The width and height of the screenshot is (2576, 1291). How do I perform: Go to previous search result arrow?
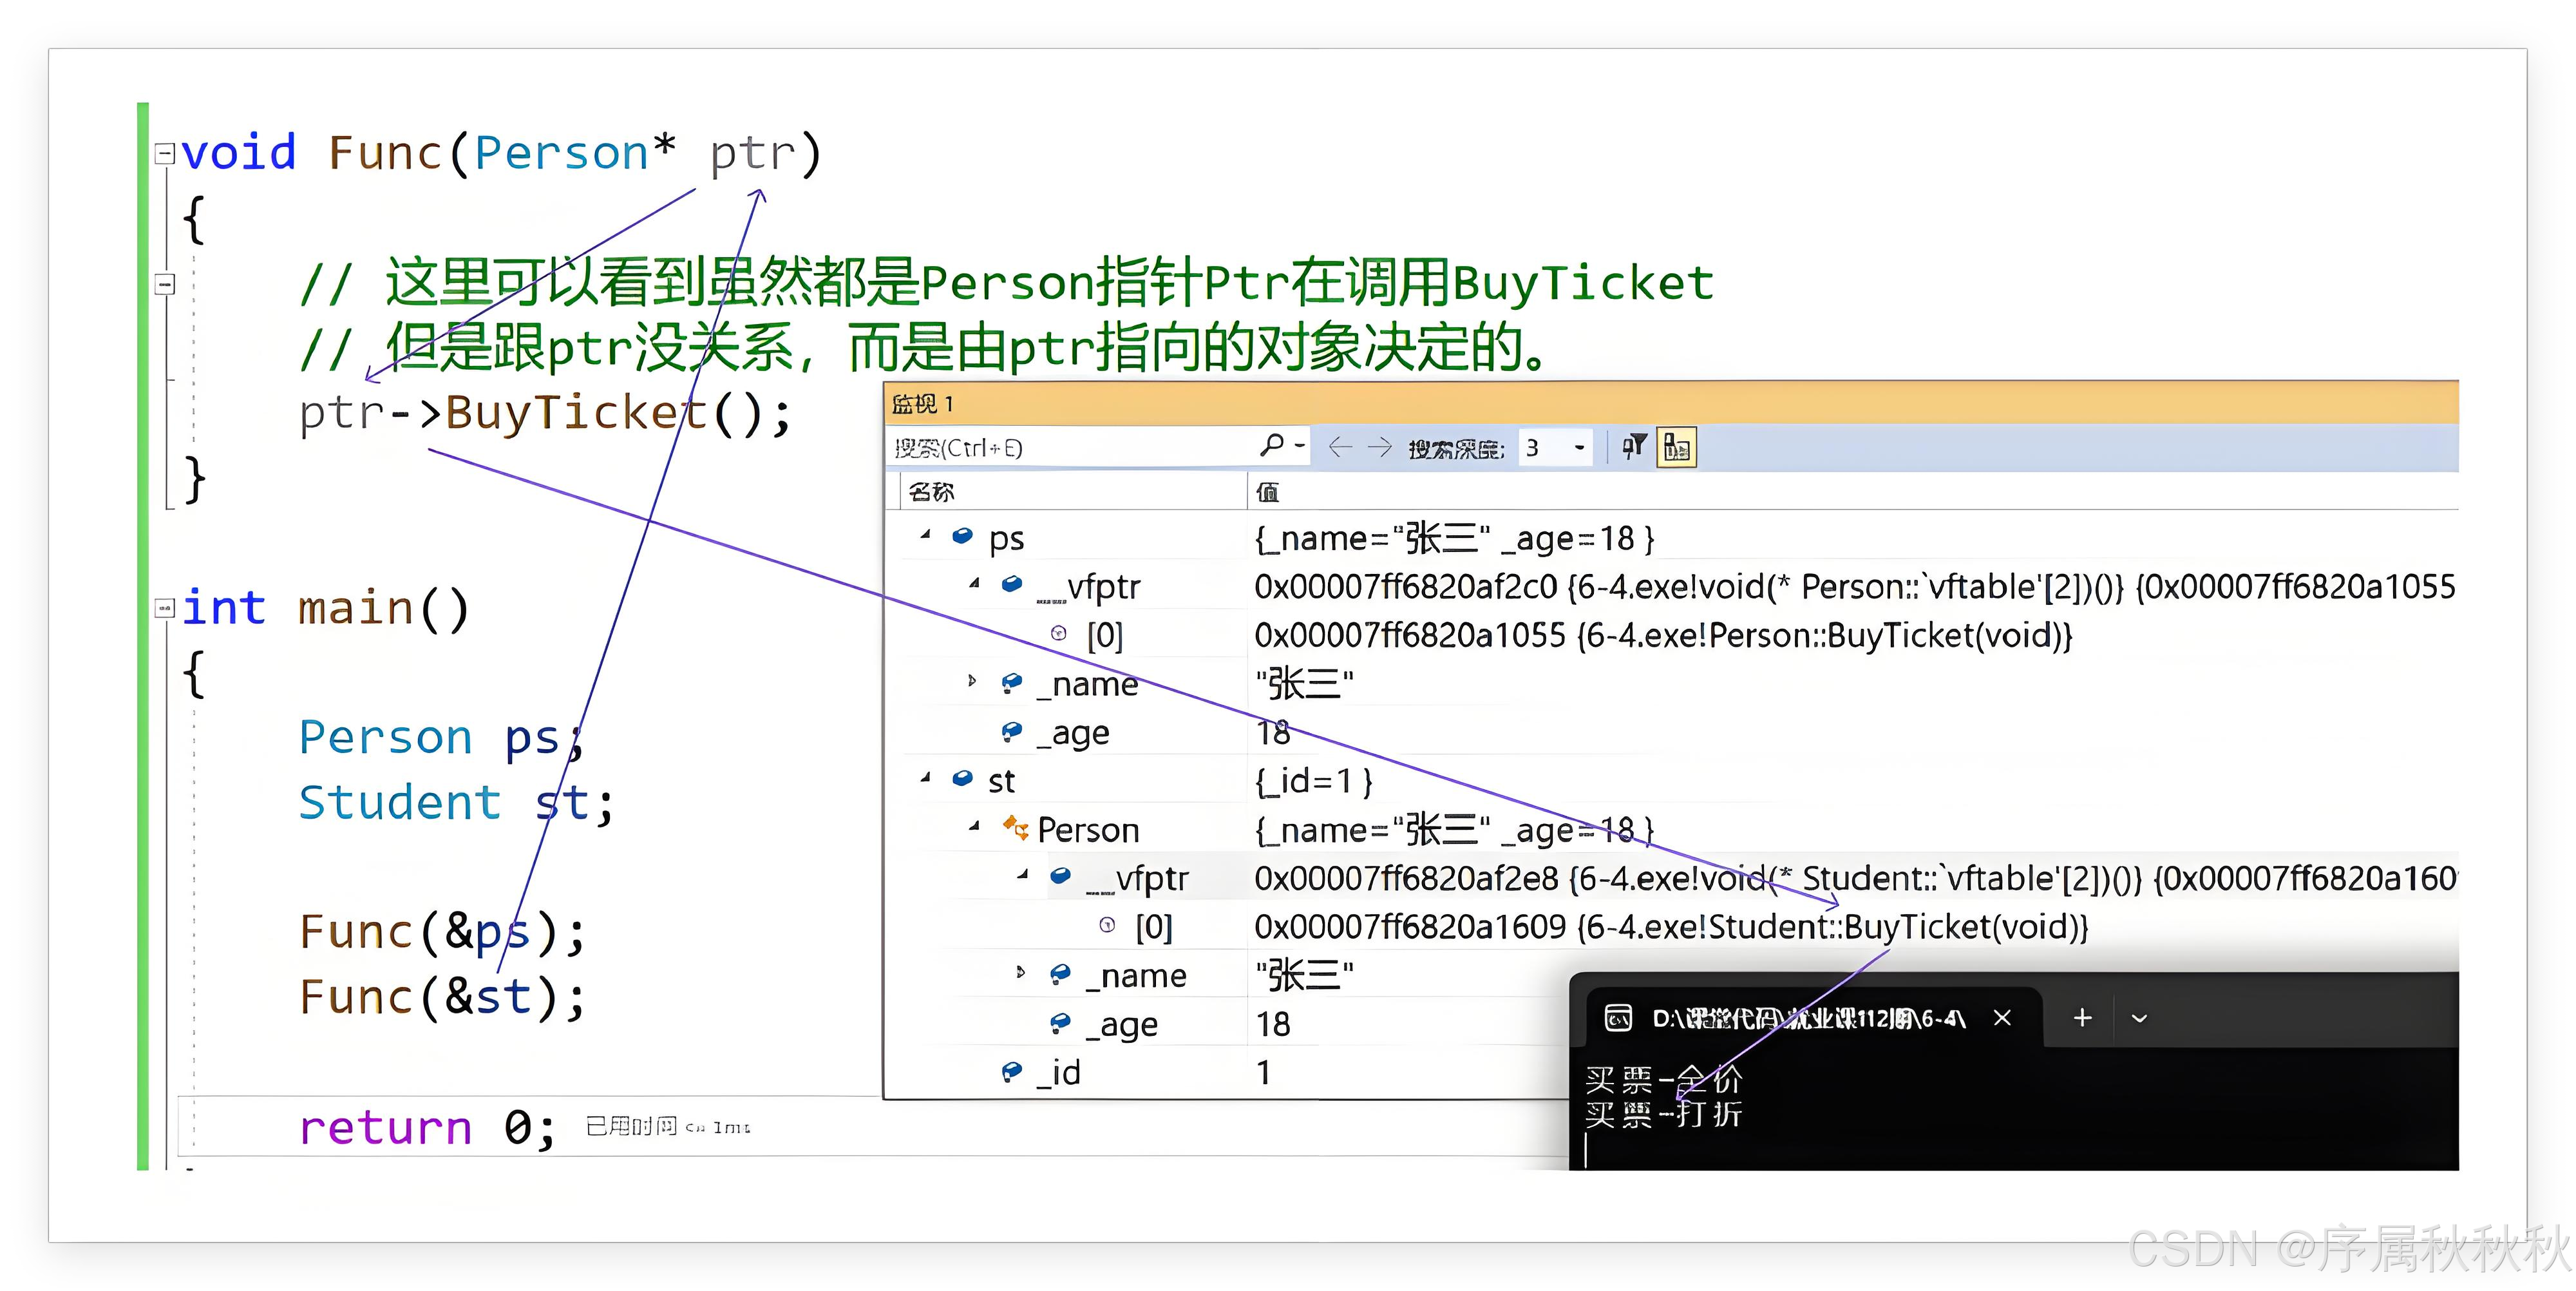(x=1340, y=447)
